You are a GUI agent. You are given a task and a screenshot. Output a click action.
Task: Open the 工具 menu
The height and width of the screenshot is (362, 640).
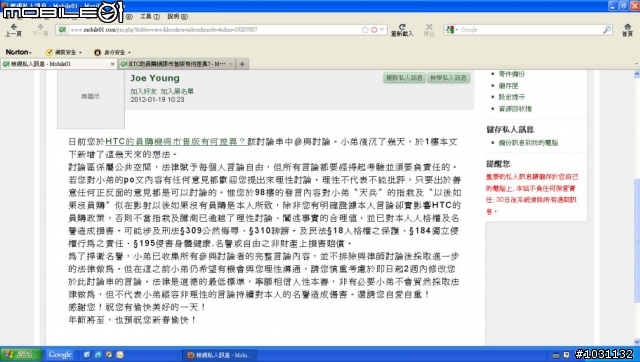150,16
